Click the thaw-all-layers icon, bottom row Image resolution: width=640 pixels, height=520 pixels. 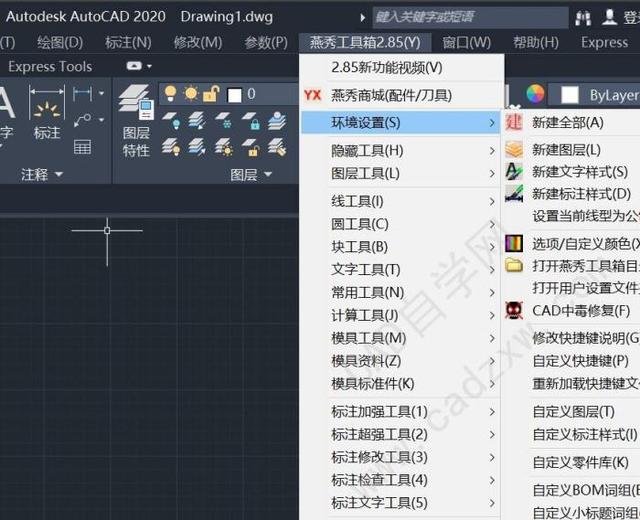click(223, 147)
